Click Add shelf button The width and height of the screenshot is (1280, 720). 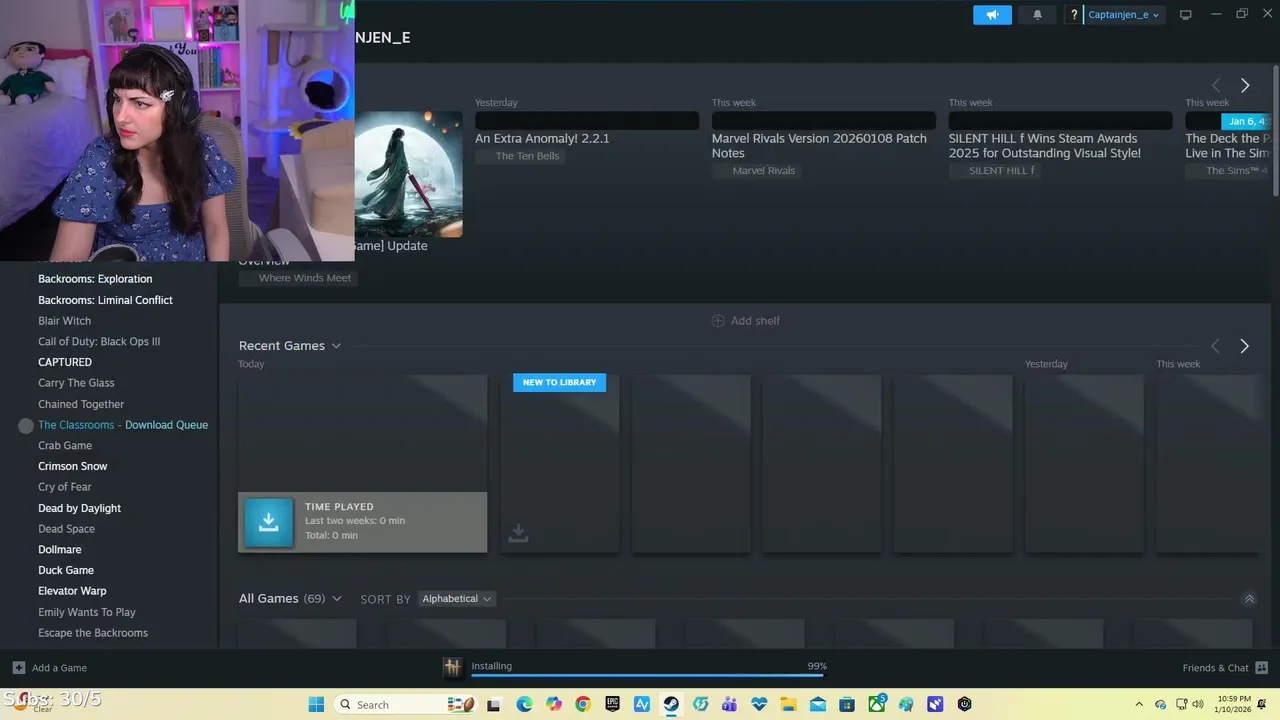pos(745,321)
